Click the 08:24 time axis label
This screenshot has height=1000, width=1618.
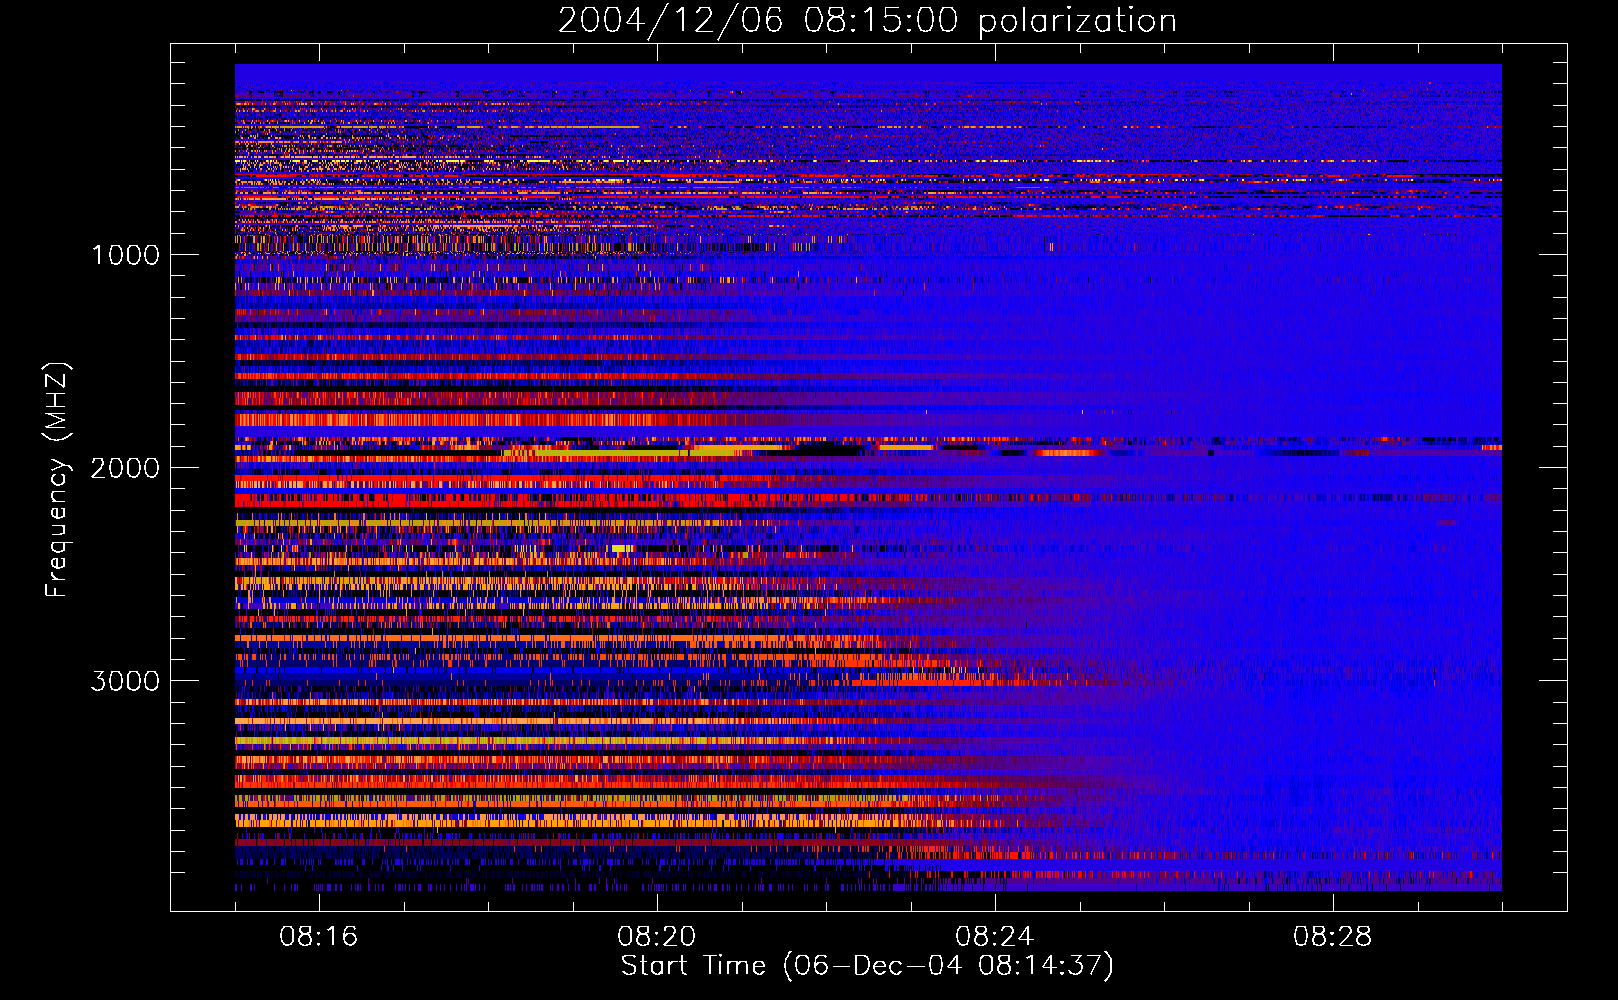994,937
